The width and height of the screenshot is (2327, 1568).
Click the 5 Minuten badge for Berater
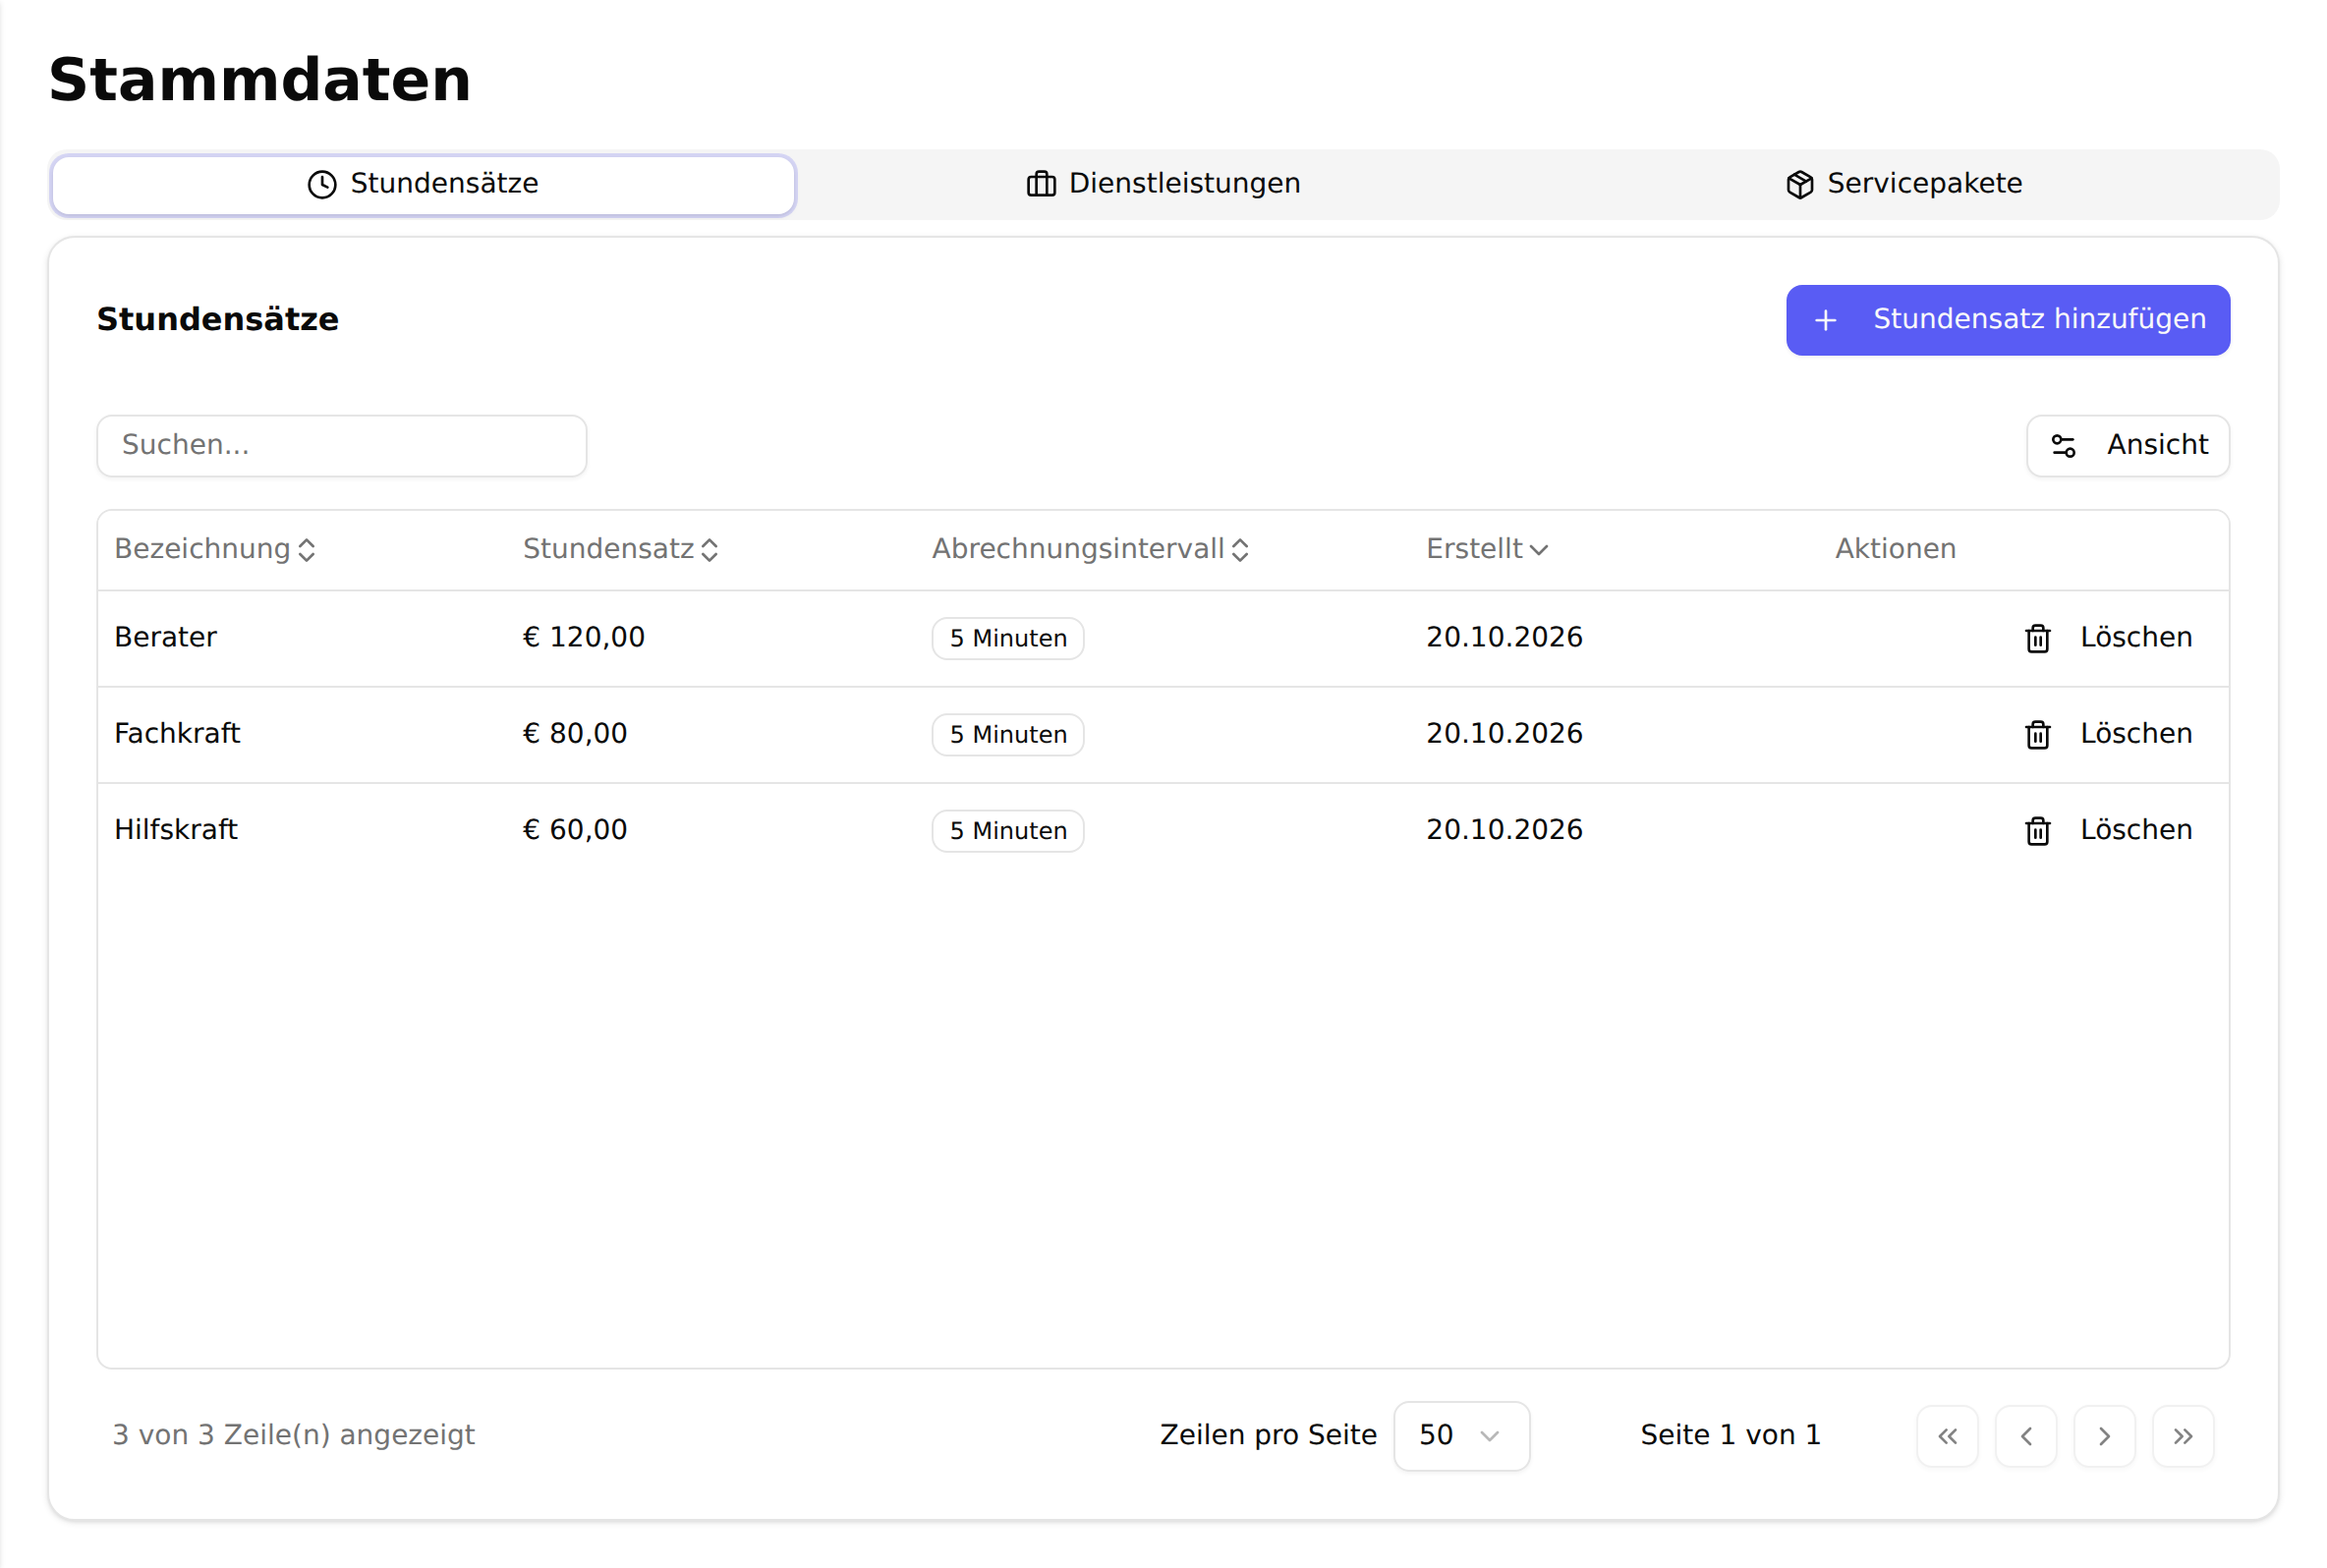pyautogui.click(x=1008, y=638)
